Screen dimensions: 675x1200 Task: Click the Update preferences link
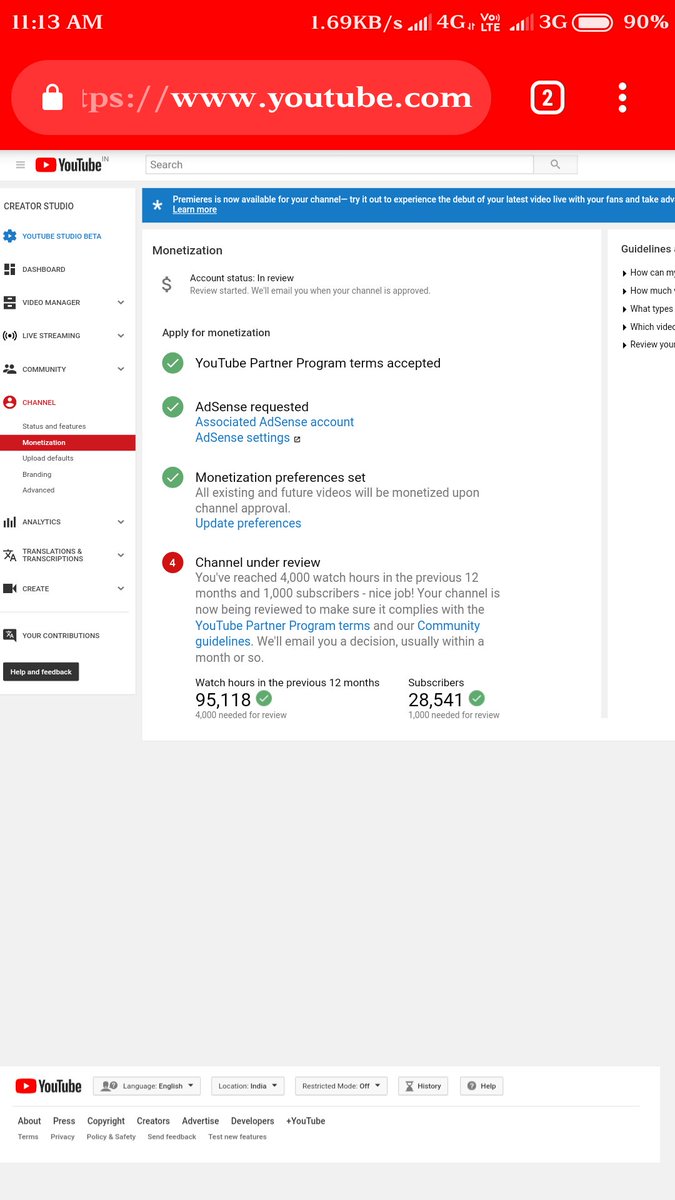point(248,523)
